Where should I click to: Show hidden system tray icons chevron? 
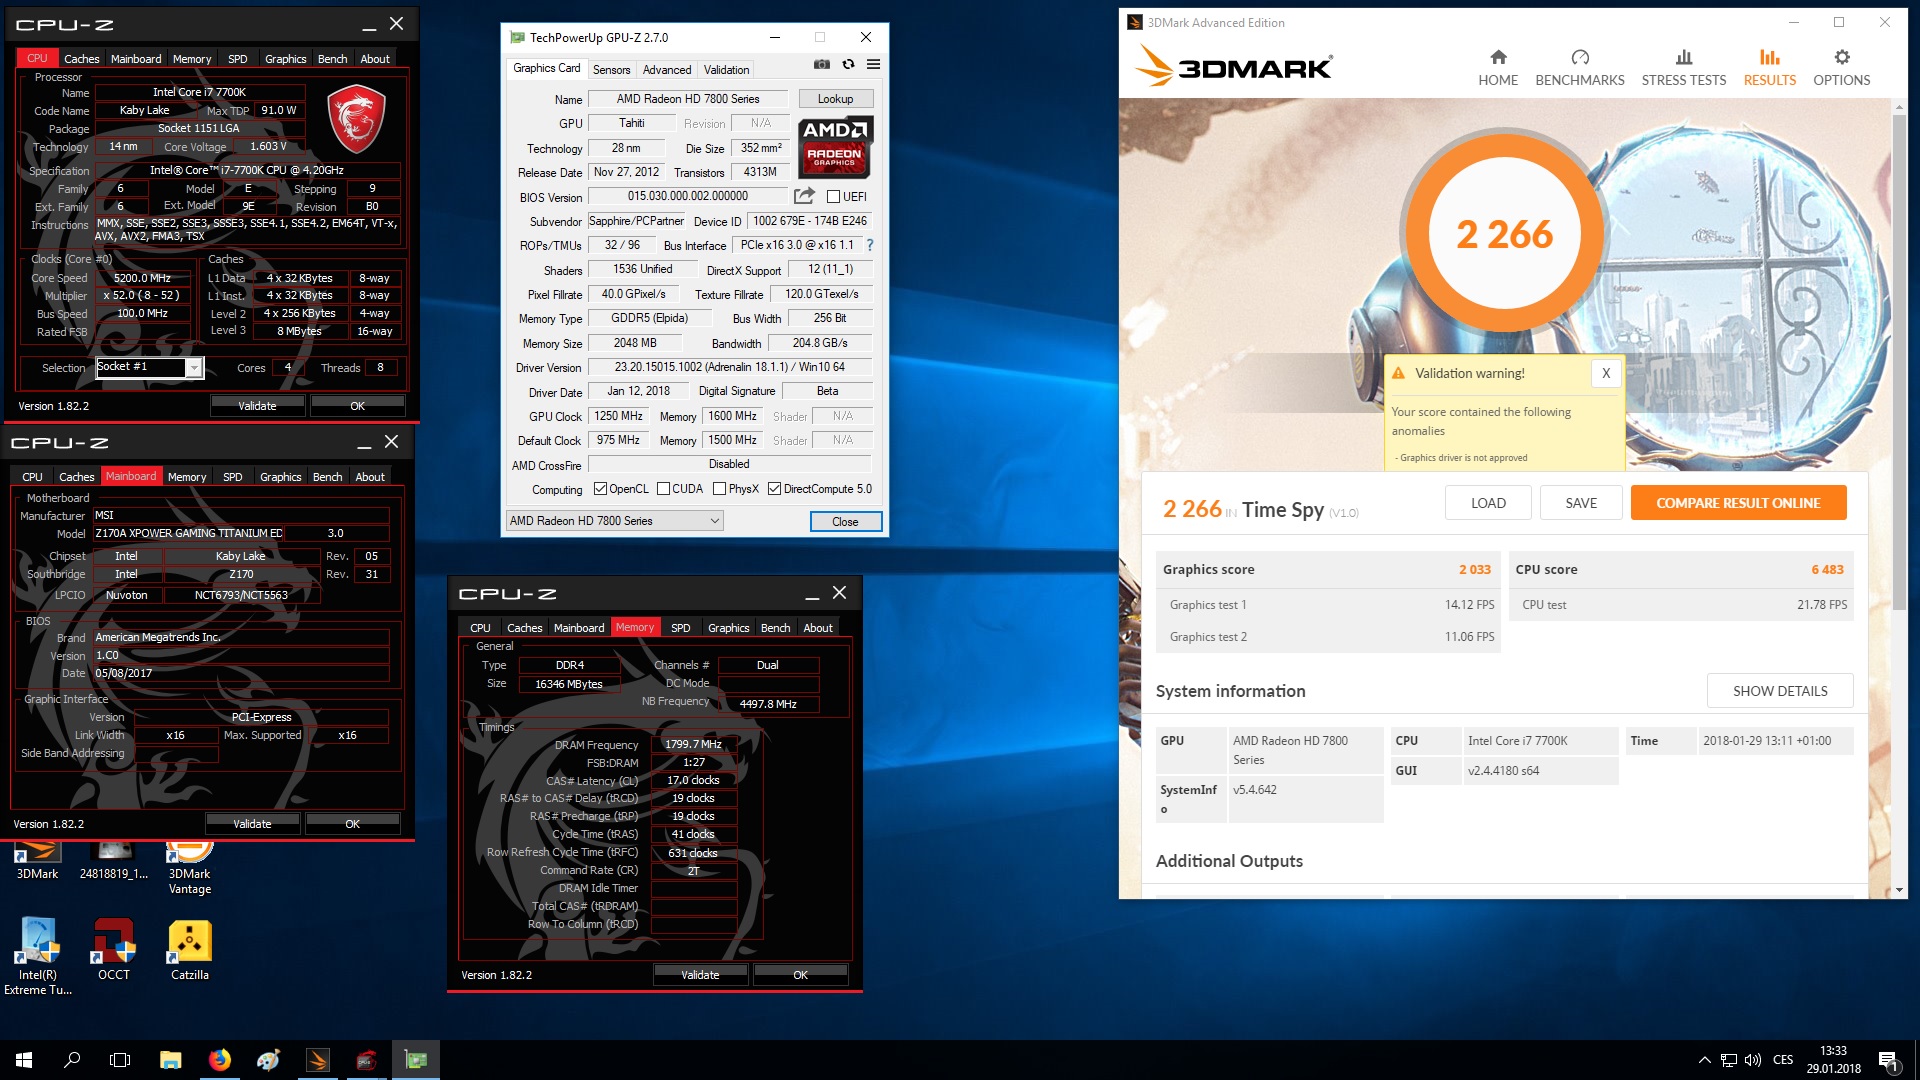pos(1704,1060)
